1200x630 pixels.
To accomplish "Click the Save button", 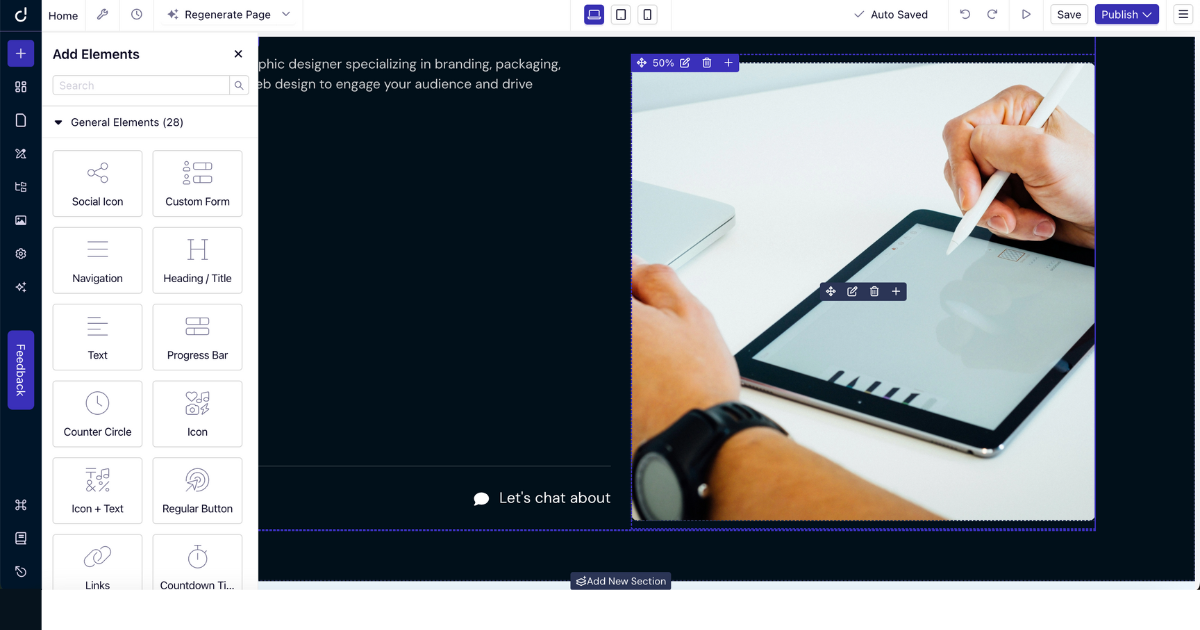I will coord(1069,14).
